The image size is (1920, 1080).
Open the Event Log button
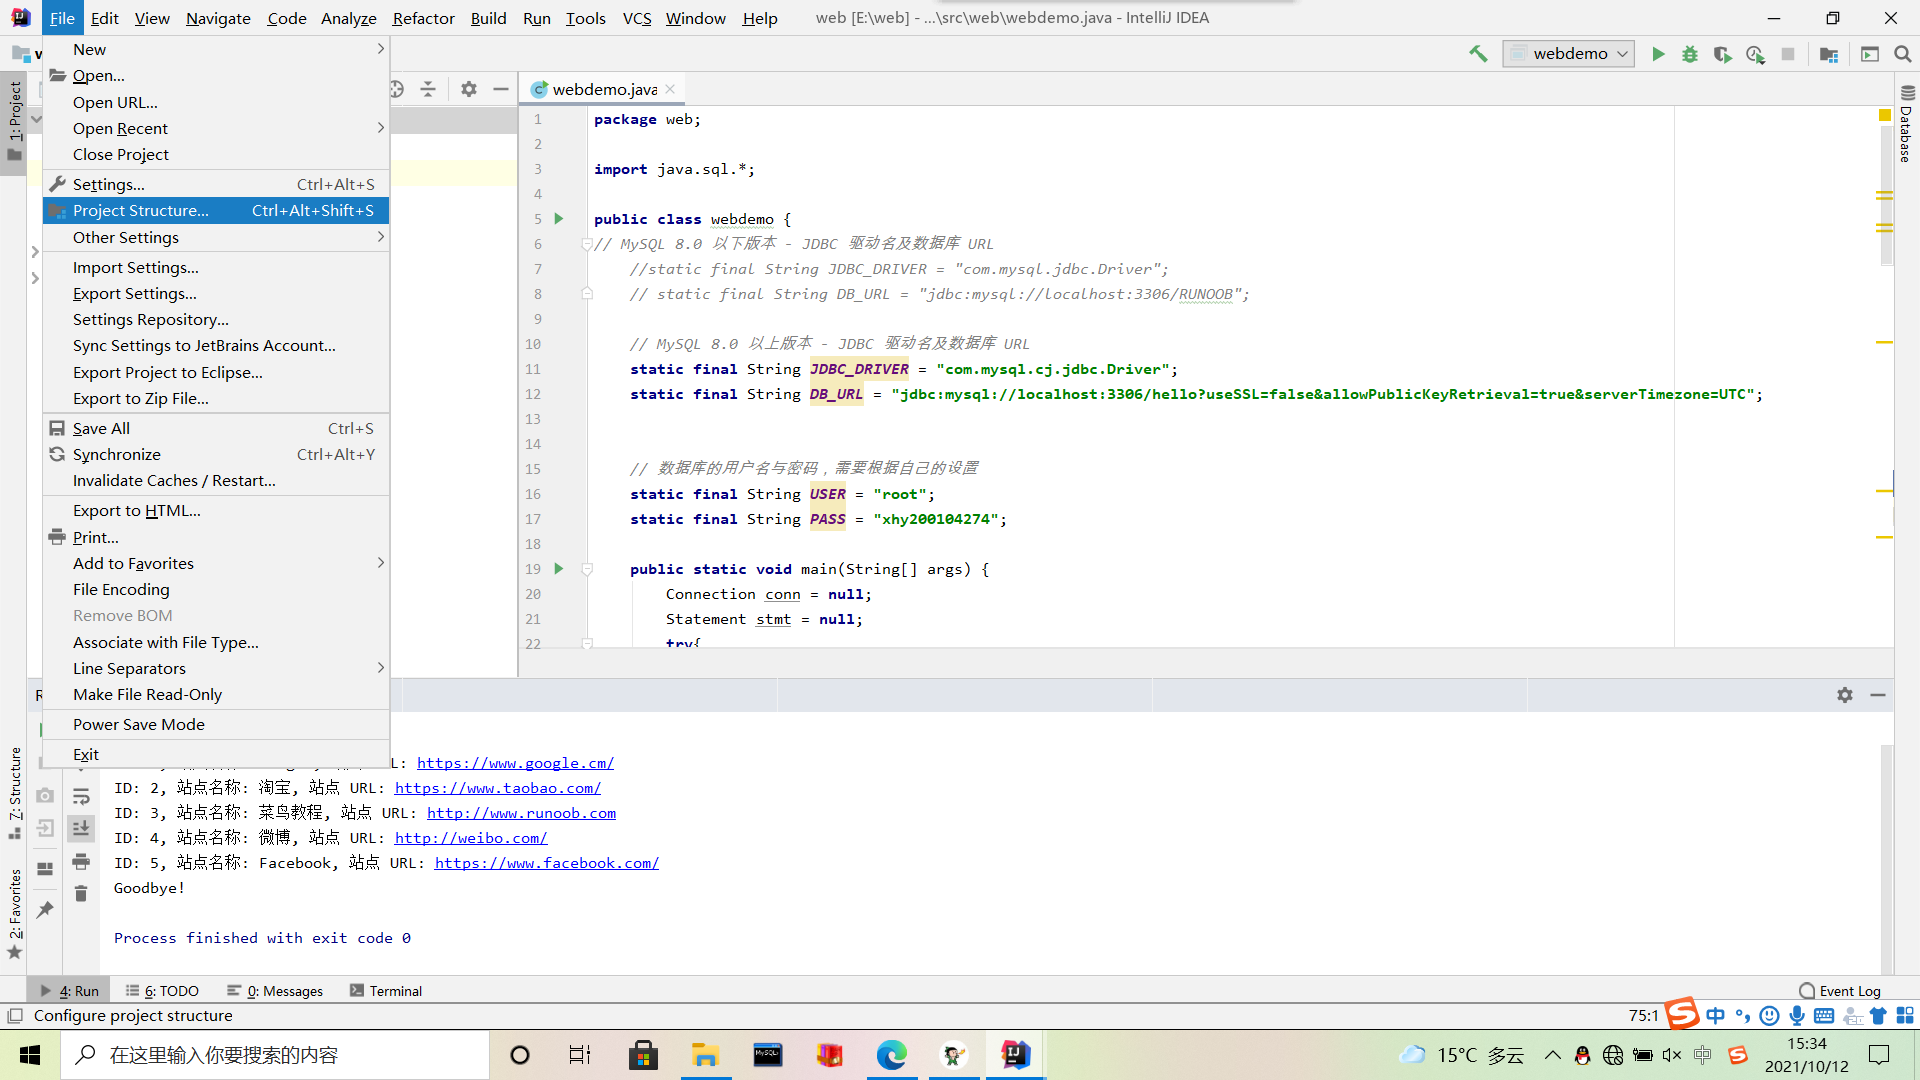pyautogui.click(x=1840, y=991)
